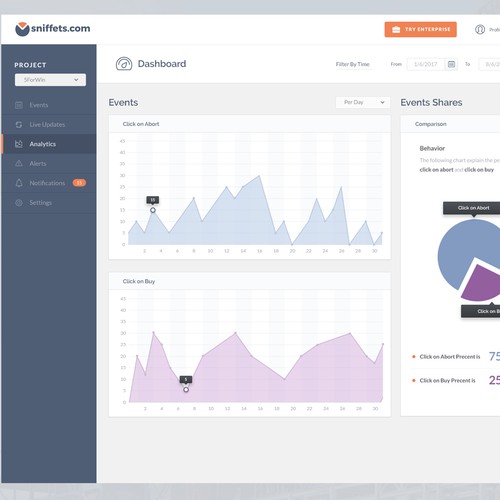Click the briefcase icon in Try Enterprise
Image resolution: width=500 pixels, height=500 pixels.
point(396,29)
